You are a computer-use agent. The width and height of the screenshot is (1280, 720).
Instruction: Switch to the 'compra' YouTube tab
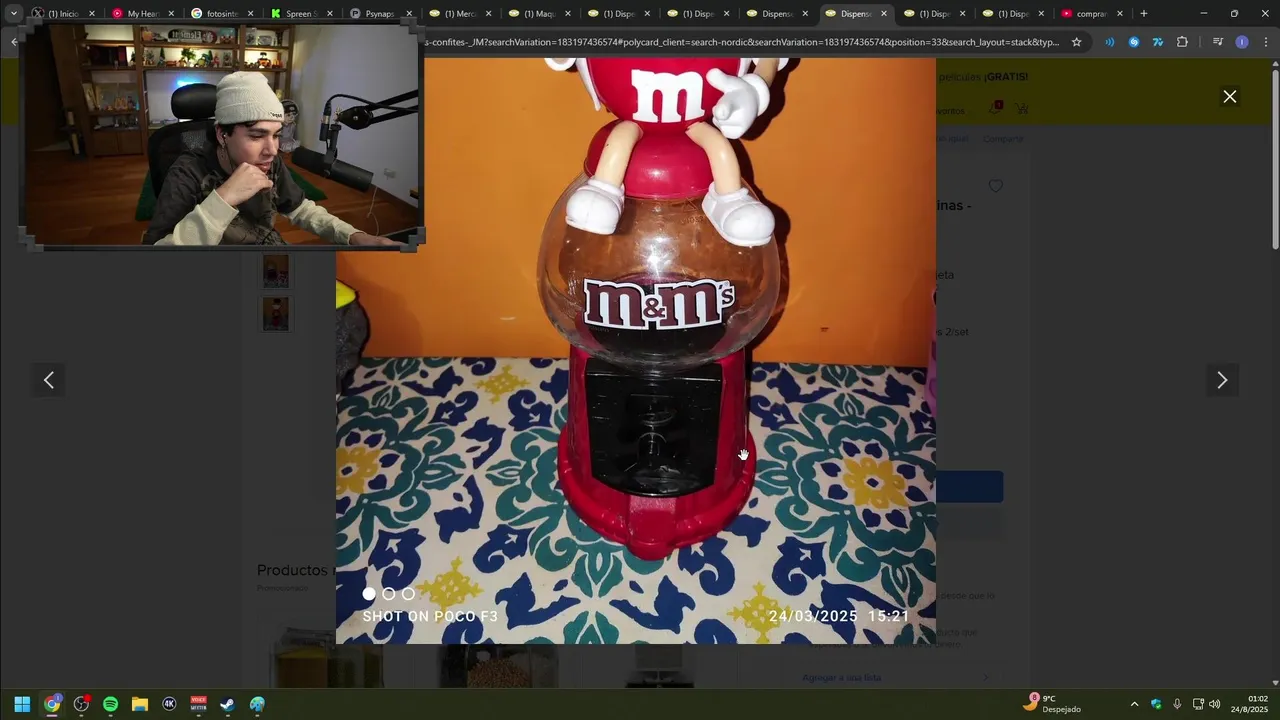pyautogui.click(x=1090, y=14)
